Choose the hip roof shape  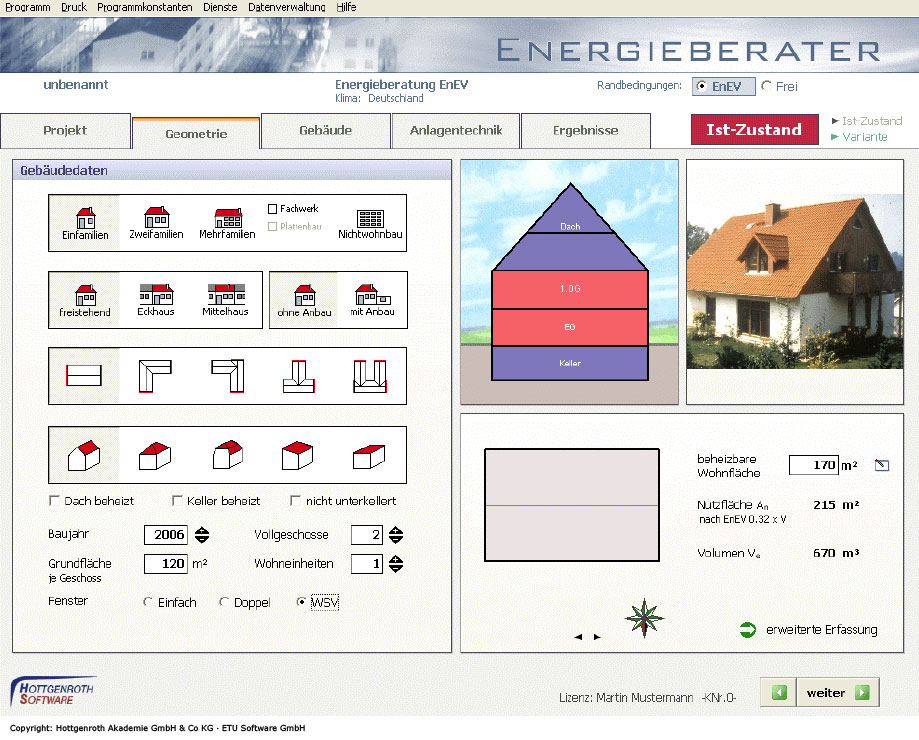155,456
